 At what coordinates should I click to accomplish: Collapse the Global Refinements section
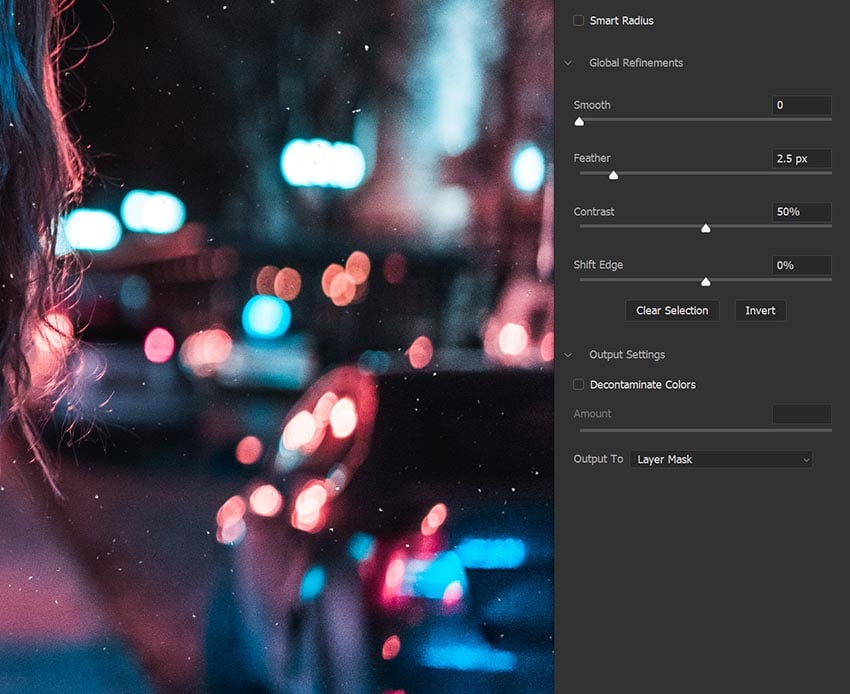click(x=568, y=63)
